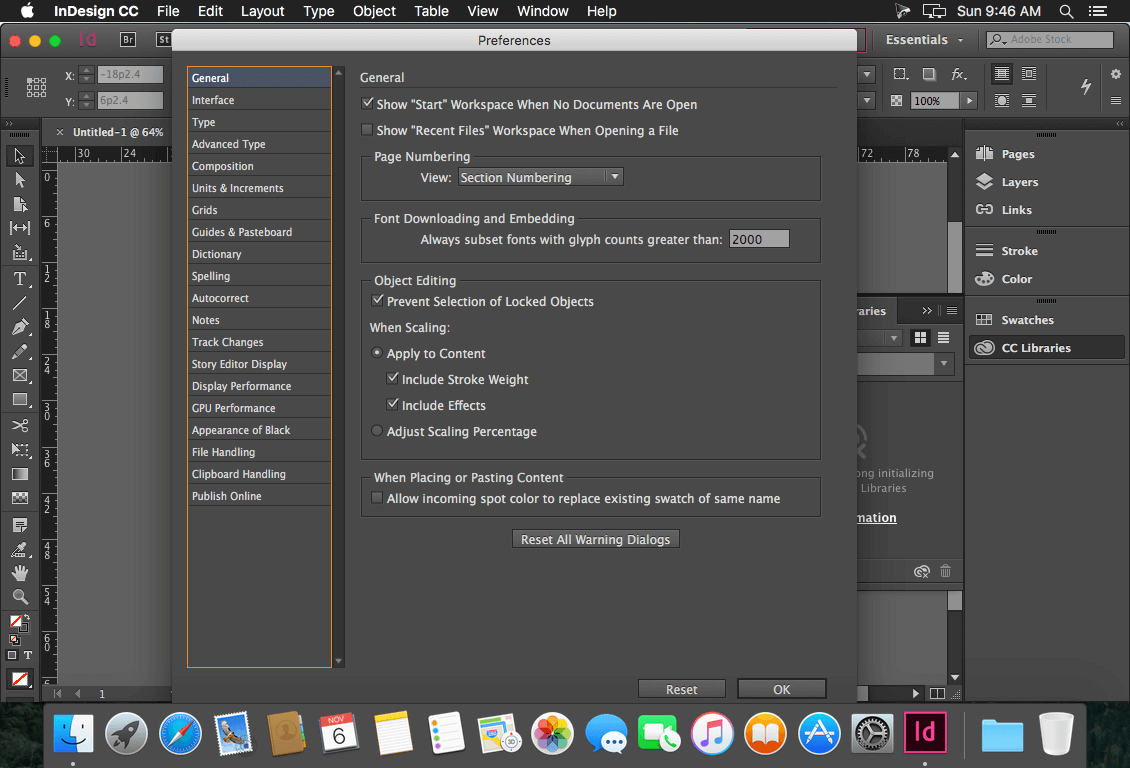1130x768 pixels.
Task: Uncheck Prevent Selection of Locked Objects
Action: pos(378,301)
